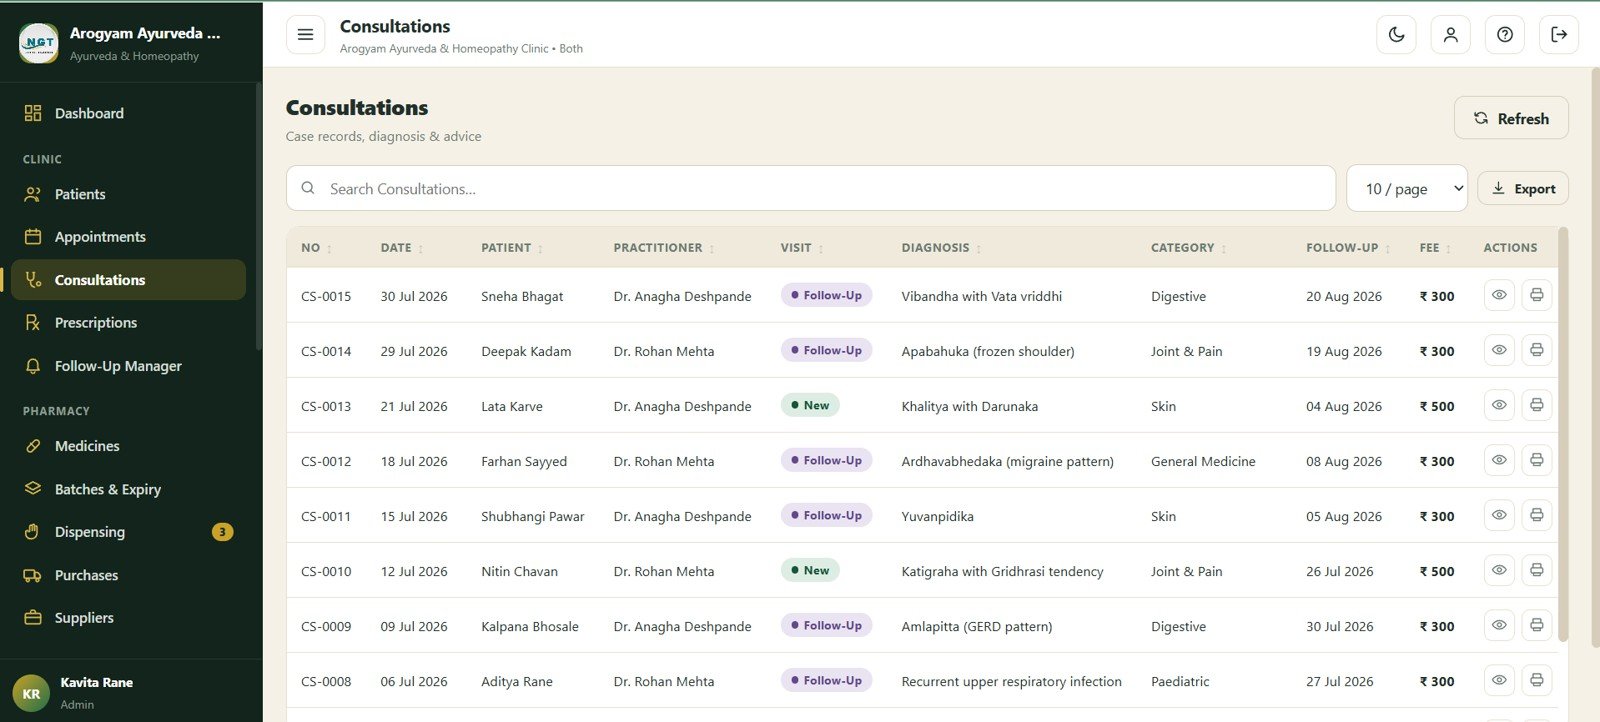Click the Follow-Up badge for Sneha Bhagat
Image resolution: width=1600 pixels, height=722 pixels.
pyautogui.click(x=826, y=295)
